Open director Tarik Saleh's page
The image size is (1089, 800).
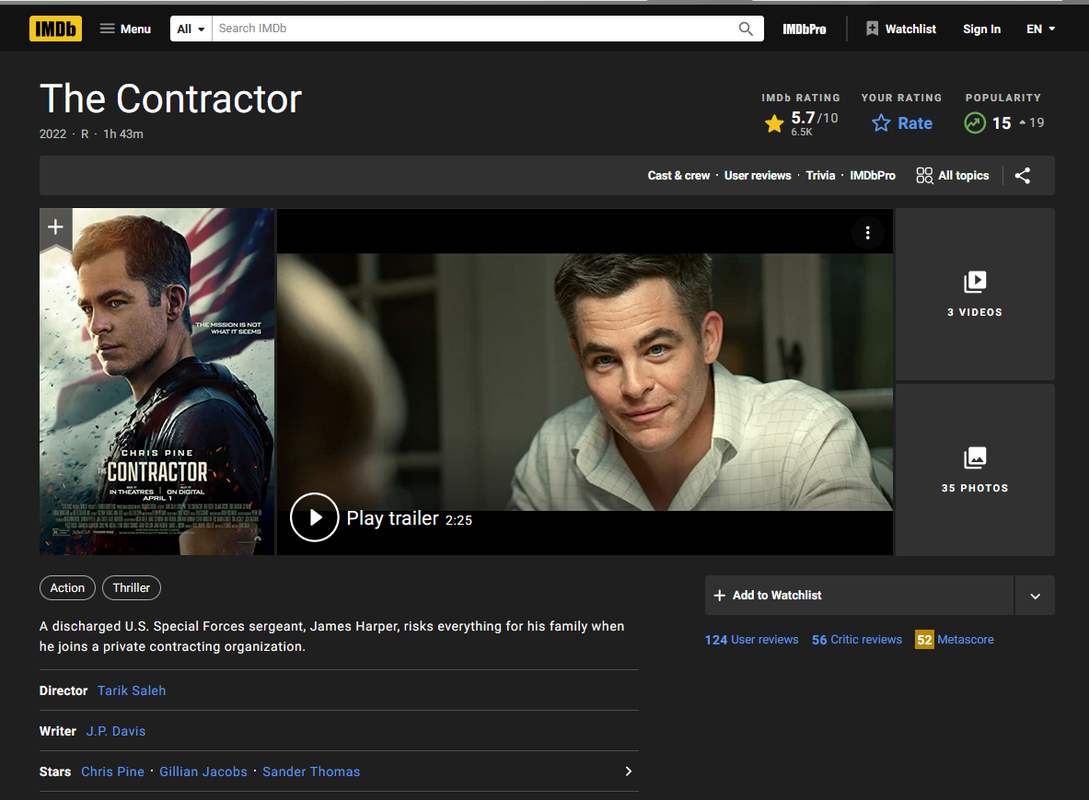tap(131, 691)
